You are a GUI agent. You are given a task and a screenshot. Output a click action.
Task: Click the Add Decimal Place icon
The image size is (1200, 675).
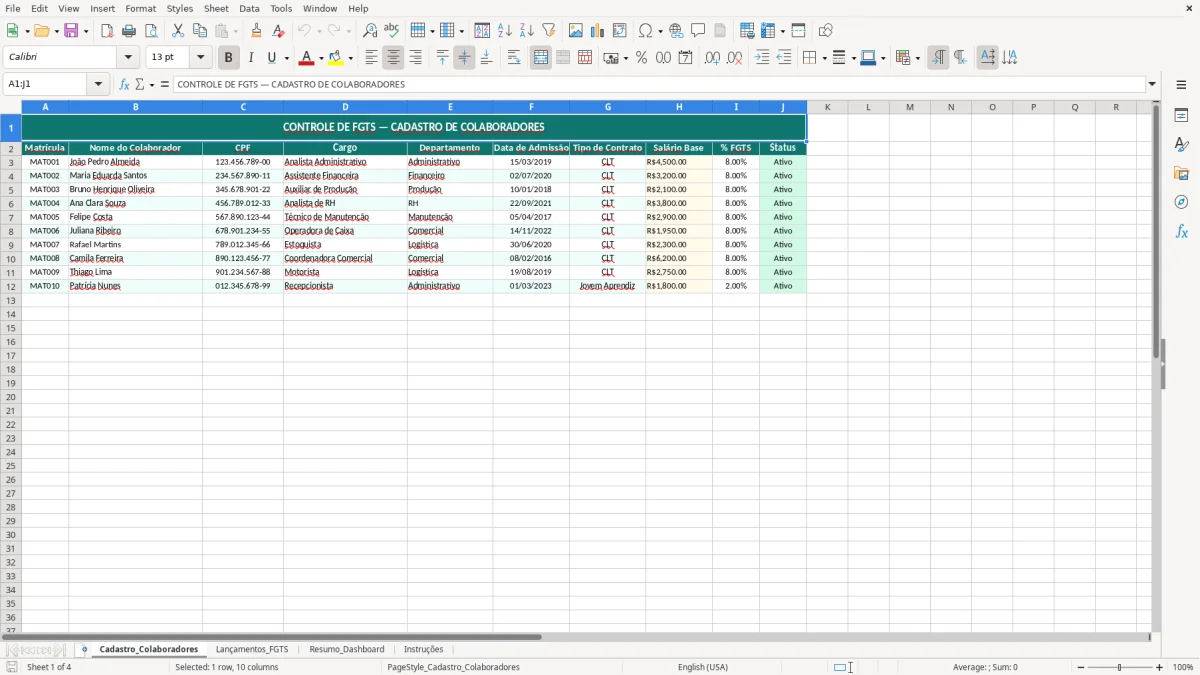(x=712, y=58)
